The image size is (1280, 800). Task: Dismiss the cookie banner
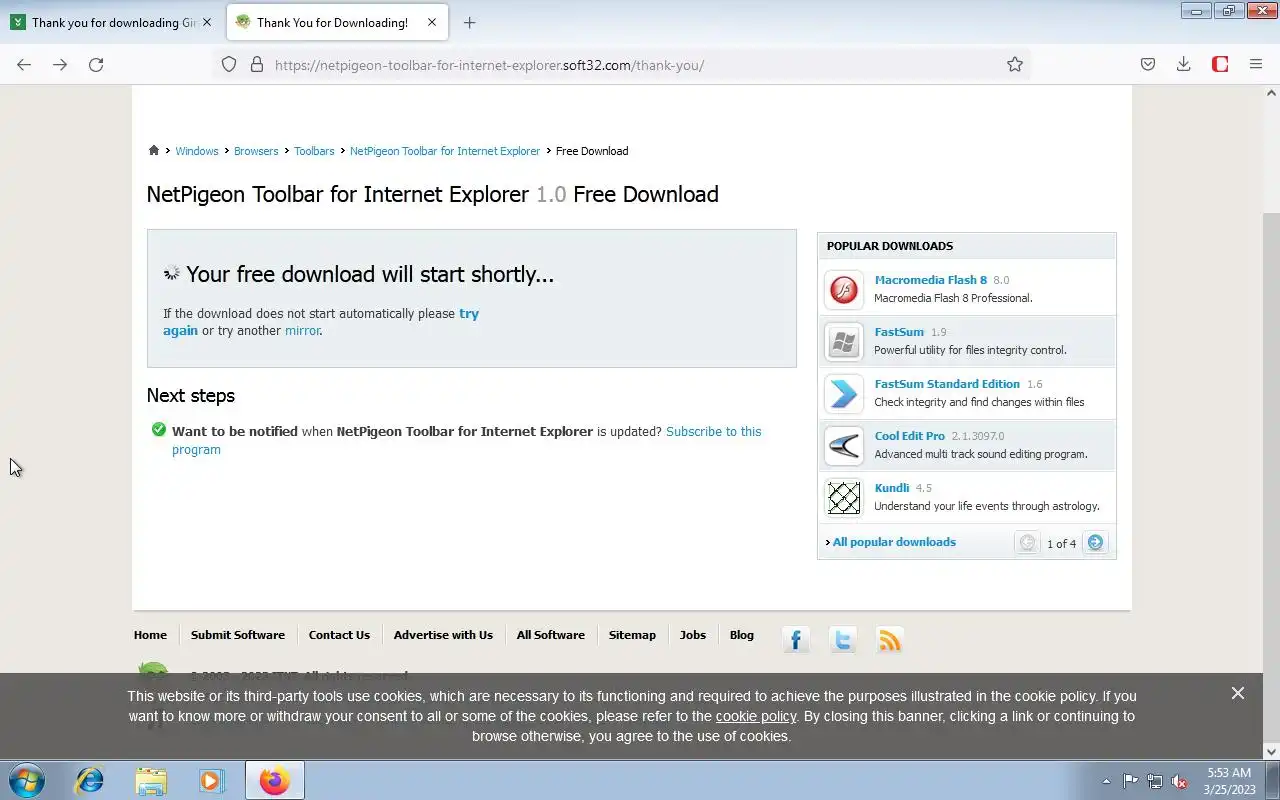click(x=1238, y=693)
